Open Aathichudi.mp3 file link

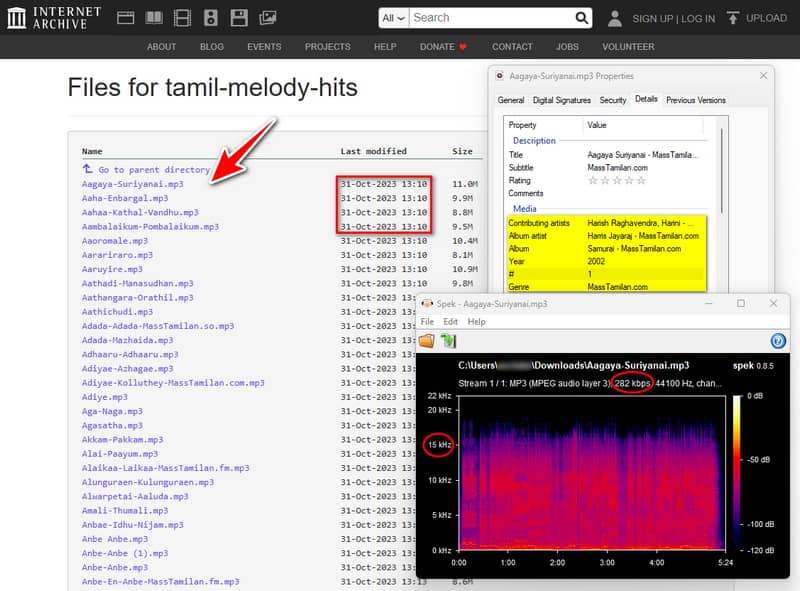pyautogui.click(x=117, y=312)
